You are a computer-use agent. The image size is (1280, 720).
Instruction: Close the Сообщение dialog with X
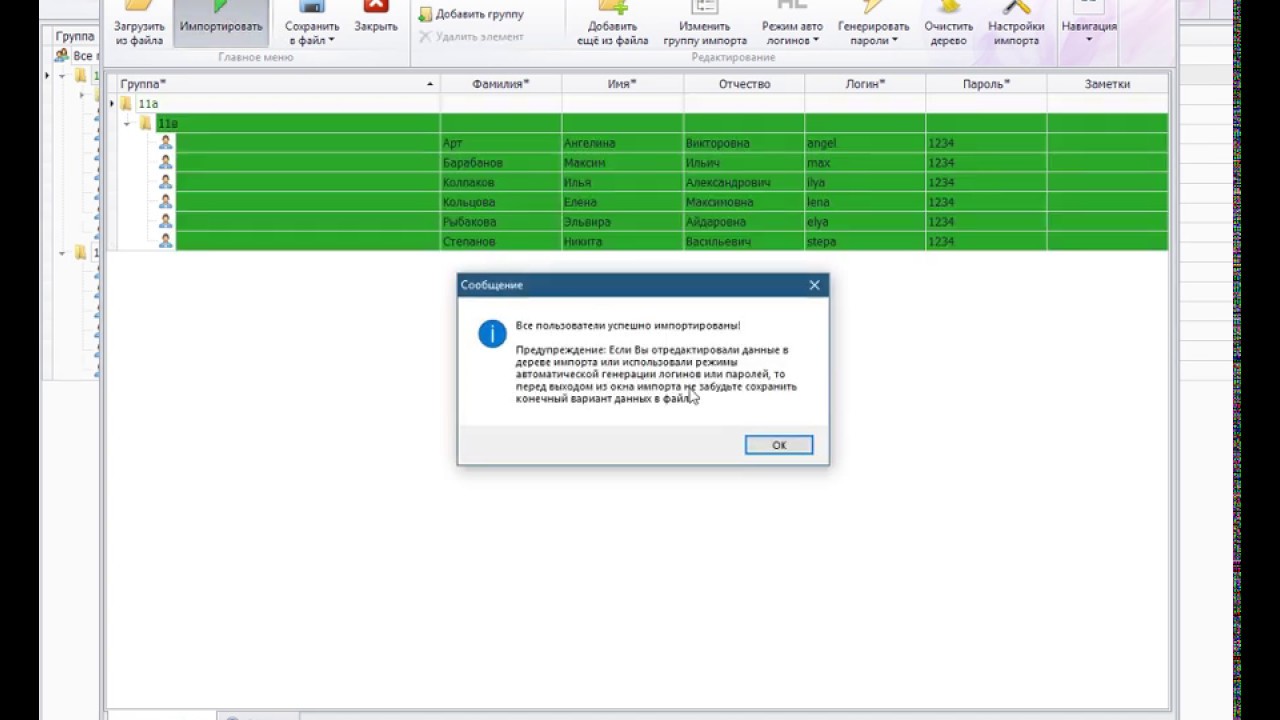click(x=814, y=285)
